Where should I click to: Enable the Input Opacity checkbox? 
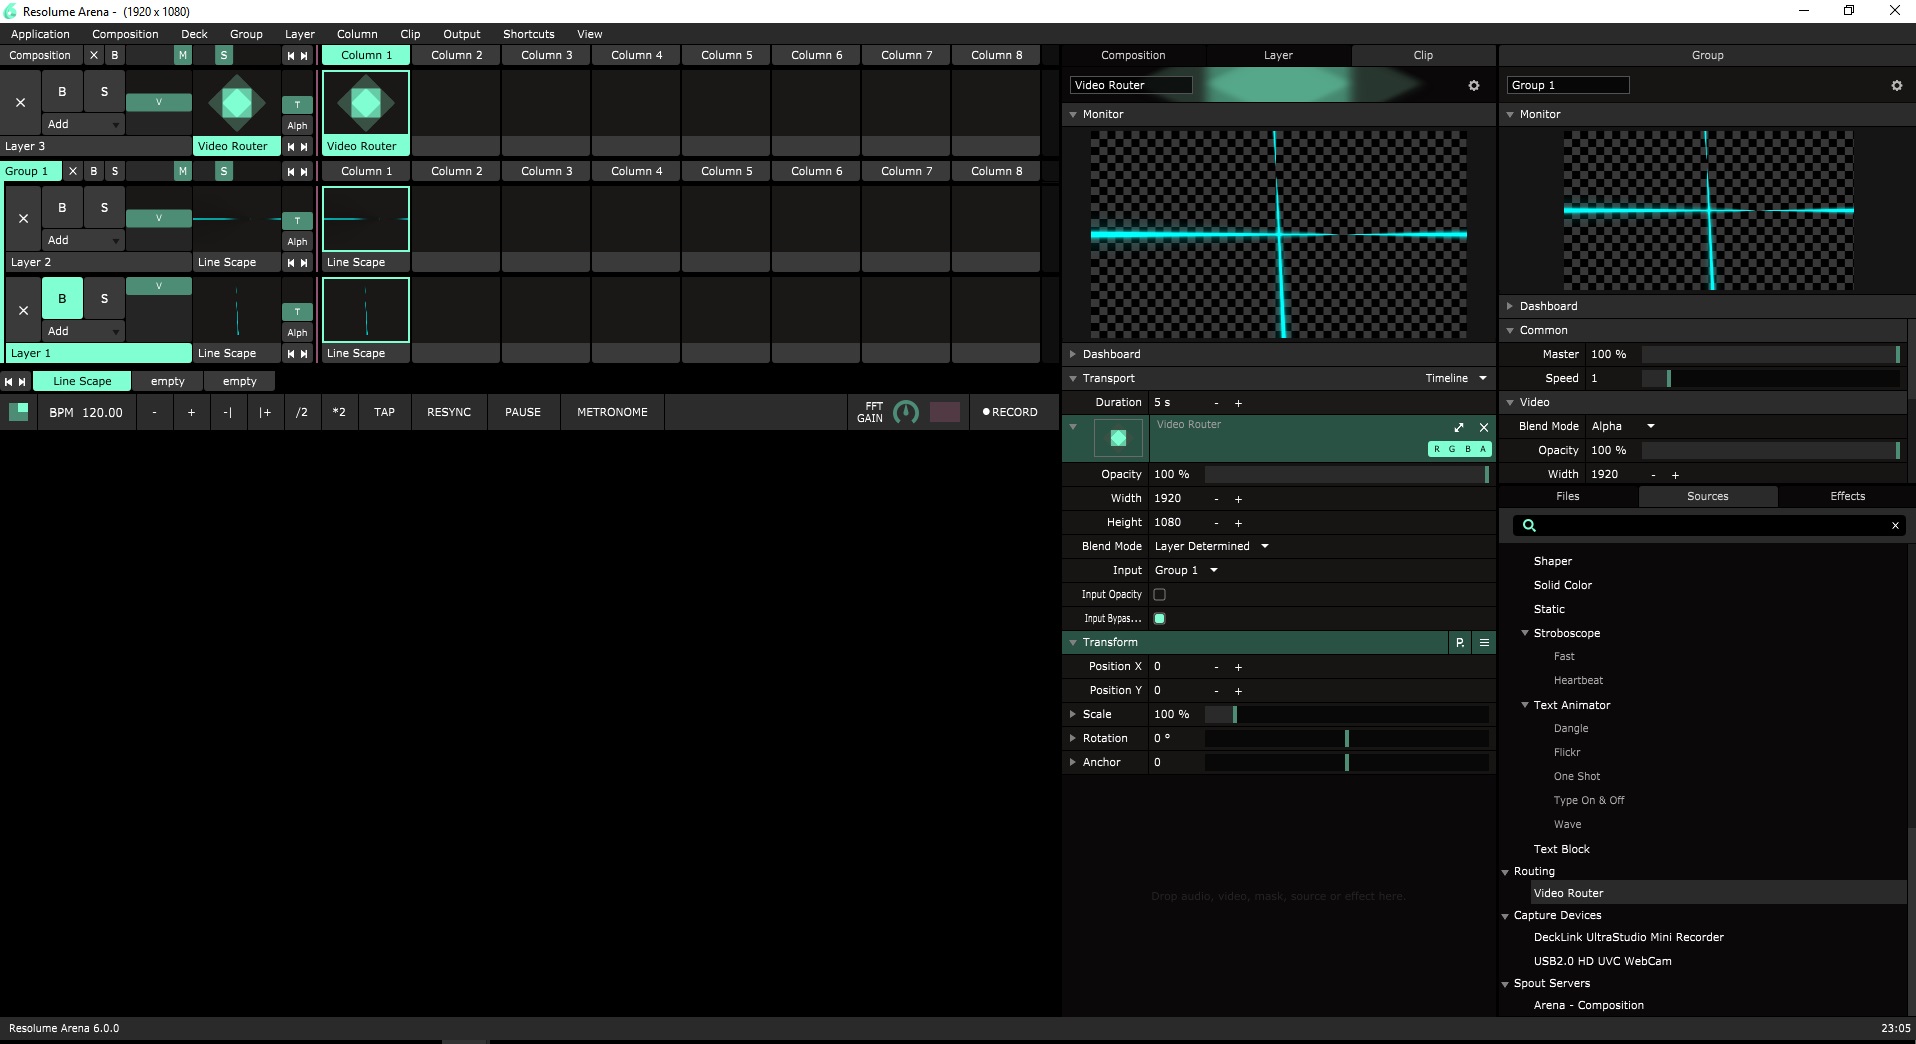pyautogui.click(x=1159, y=595)
